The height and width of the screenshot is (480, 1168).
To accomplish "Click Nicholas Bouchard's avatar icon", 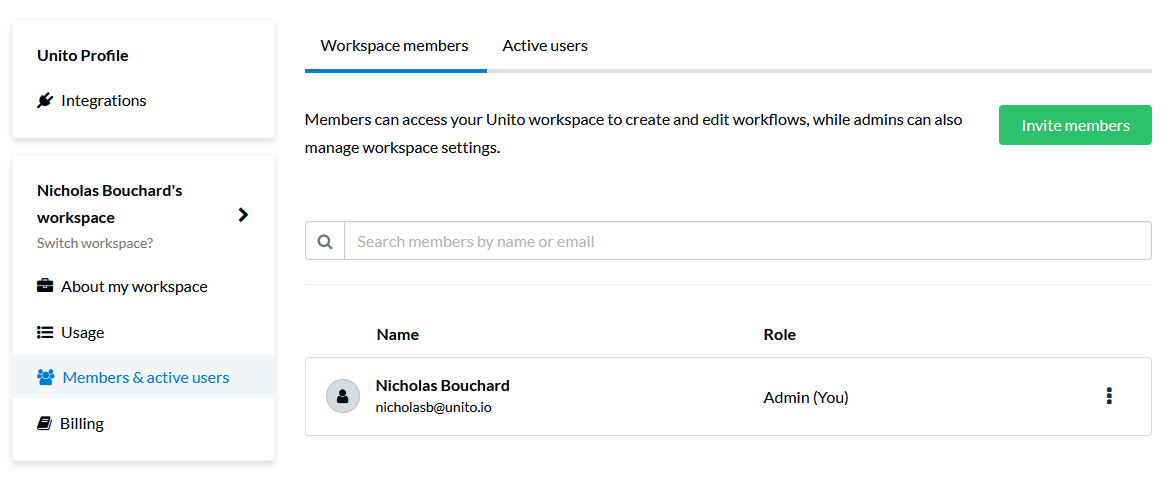I will [x=343, y=397].
